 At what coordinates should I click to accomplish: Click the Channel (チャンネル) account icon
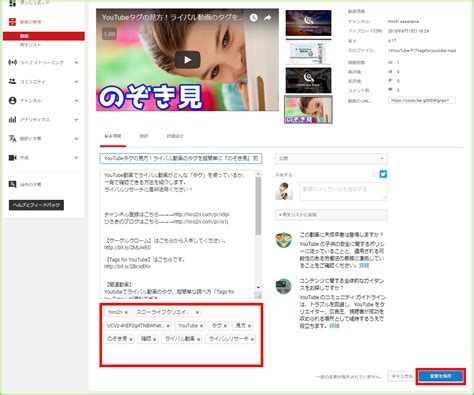(x=12, y=100)
